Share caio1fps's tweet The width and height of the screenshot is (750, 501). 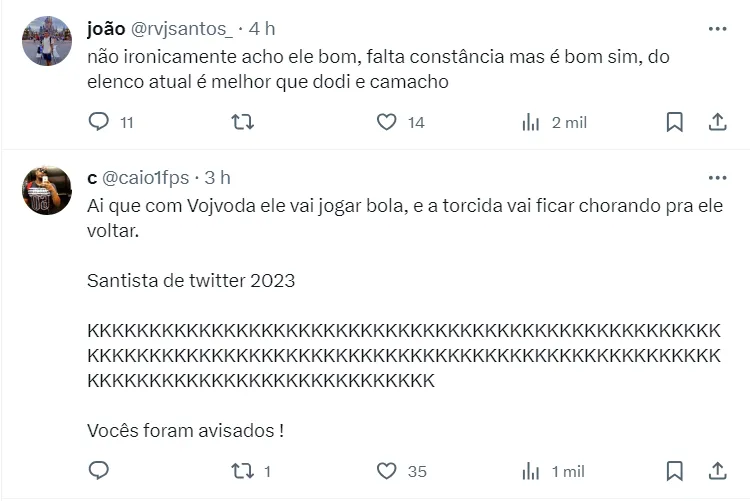716,471
